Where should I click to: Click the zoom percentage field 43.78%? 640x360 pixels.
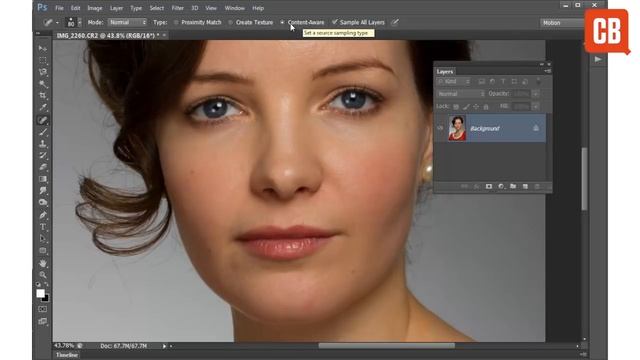click(64, 346)
